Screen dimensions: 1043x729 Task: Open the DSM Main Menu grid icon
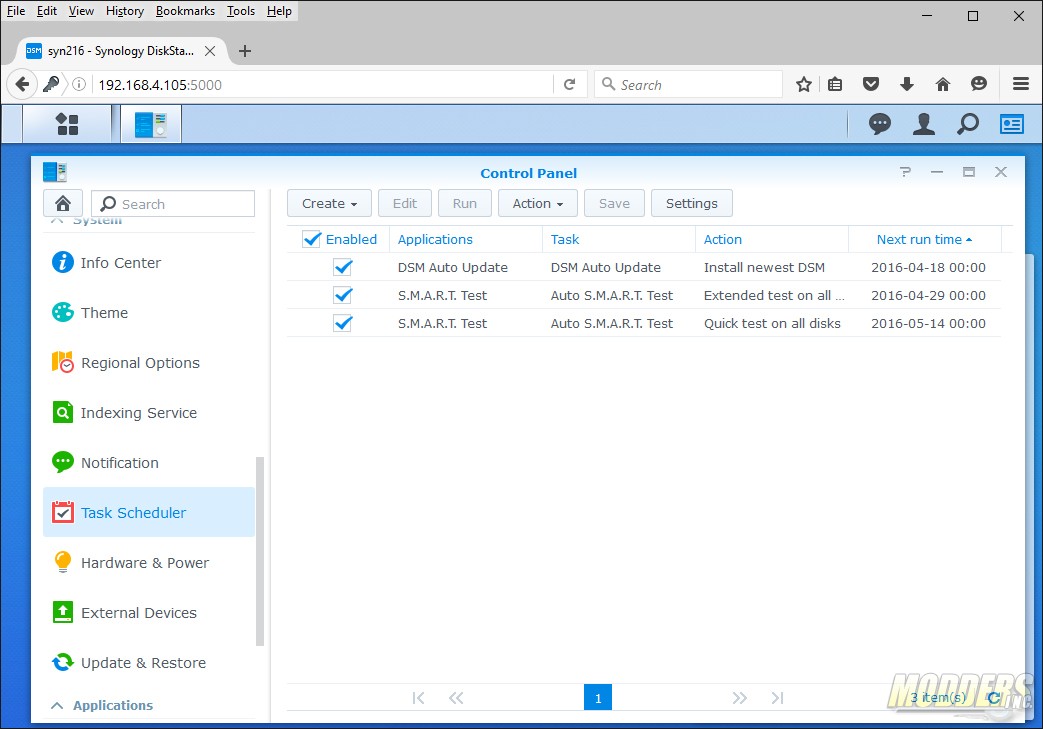[67, 124]
